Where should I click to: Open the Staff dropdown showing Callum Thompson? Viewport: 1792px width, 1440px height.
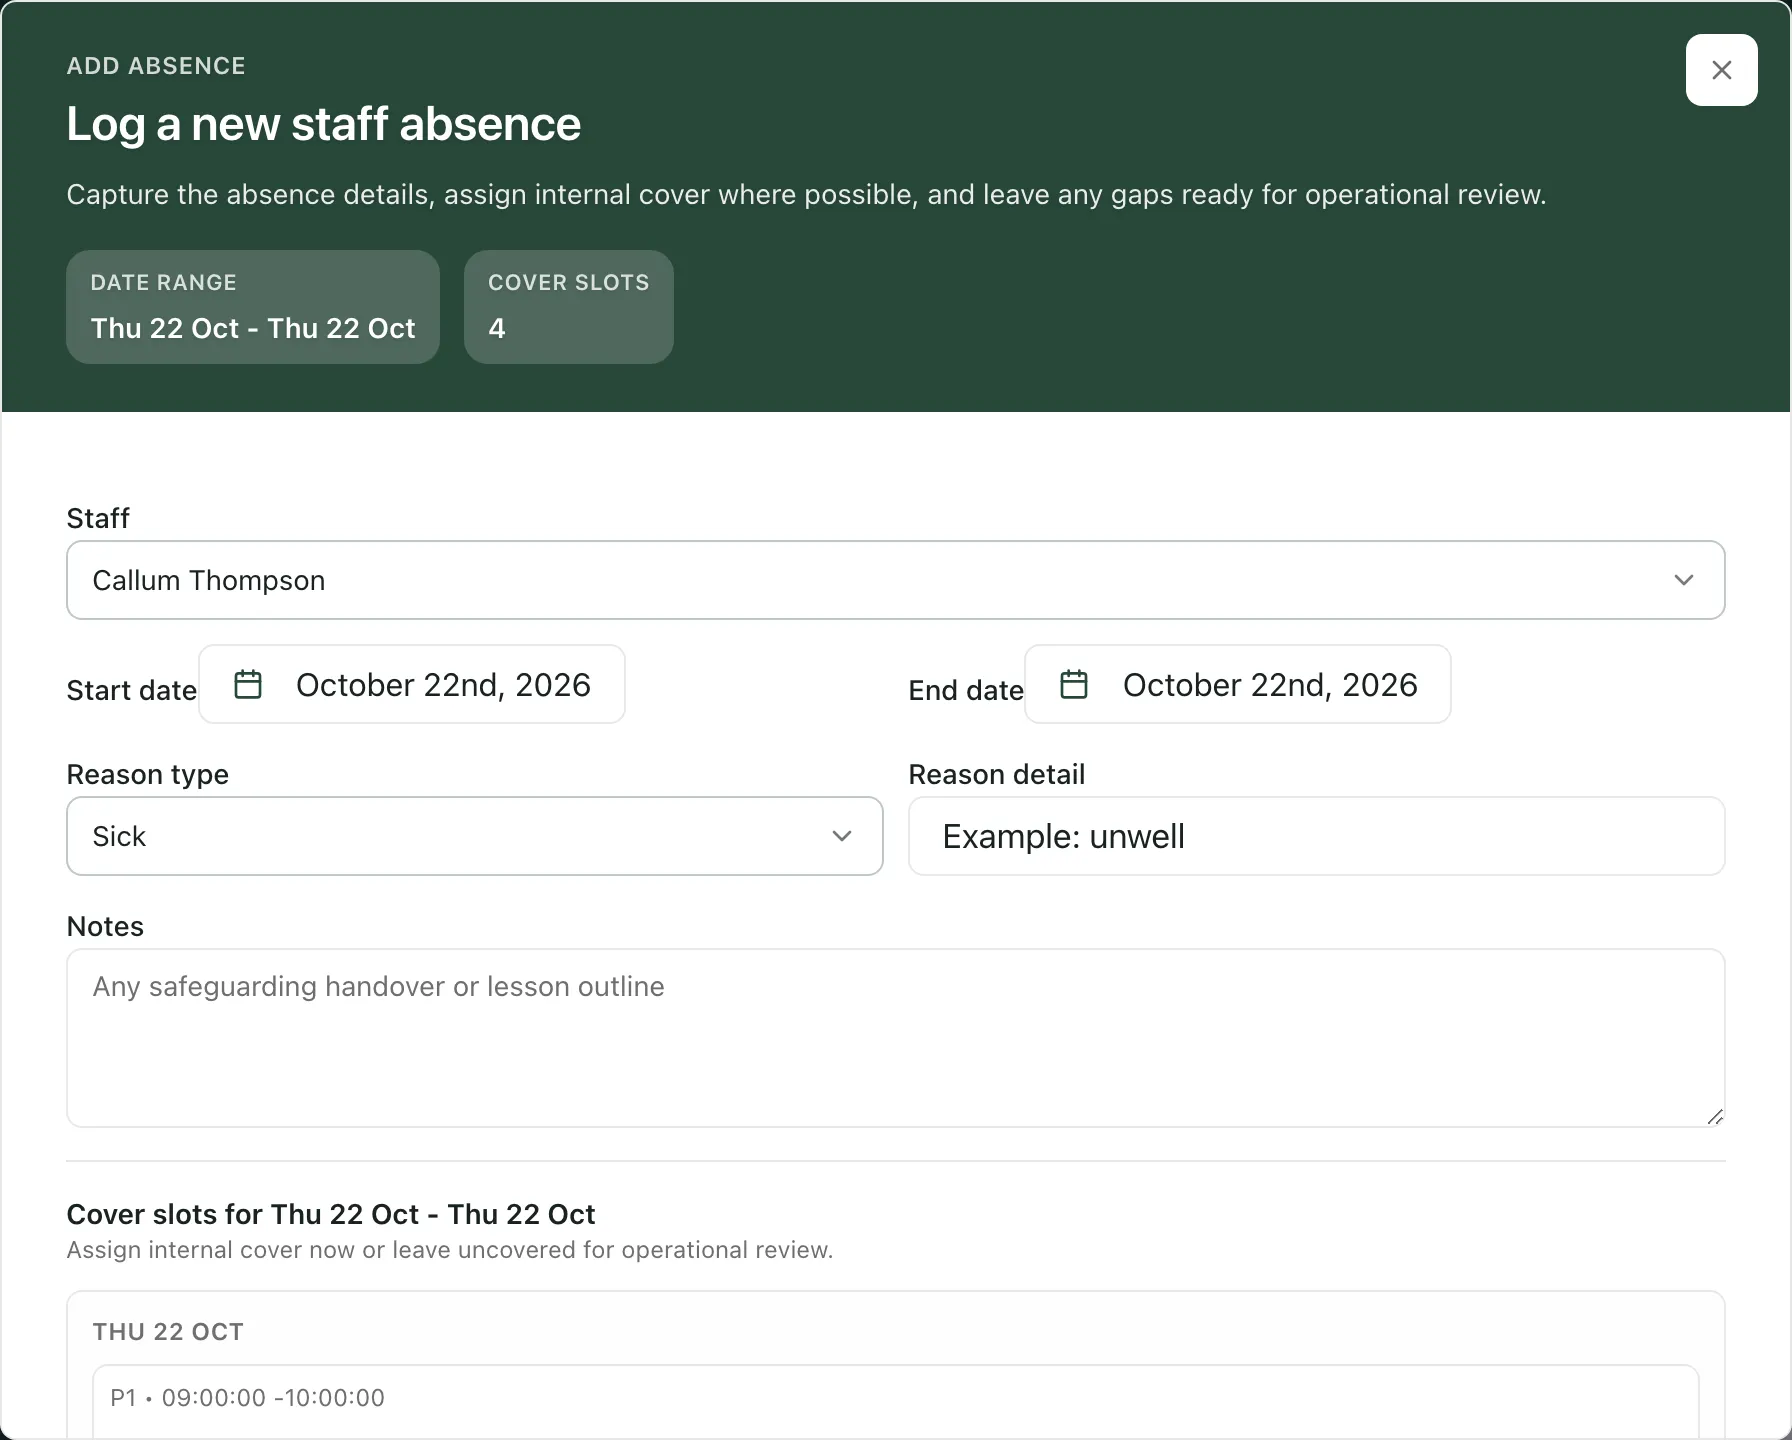(x=895, y=580)
